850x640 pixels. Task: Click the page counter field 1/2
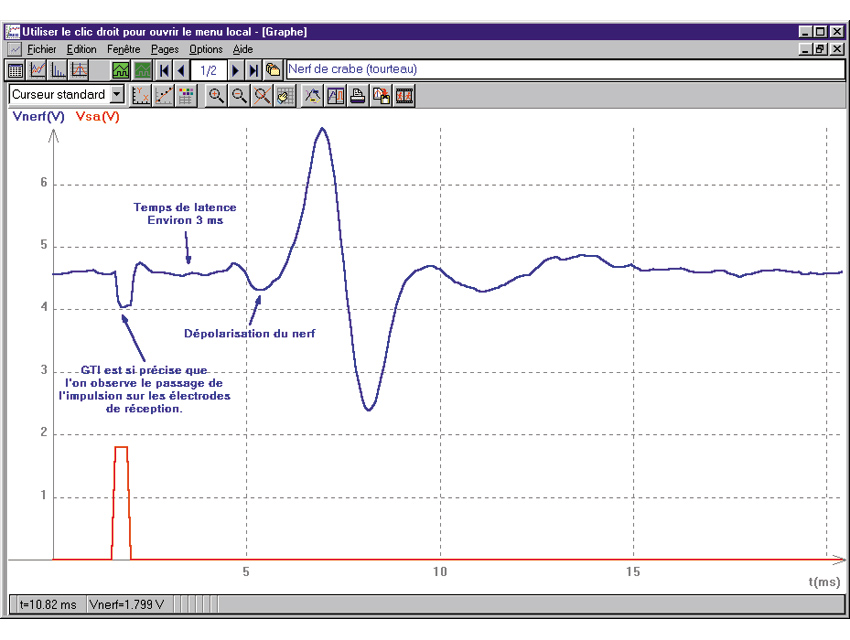pyautogui.click(x=209, y=70)
